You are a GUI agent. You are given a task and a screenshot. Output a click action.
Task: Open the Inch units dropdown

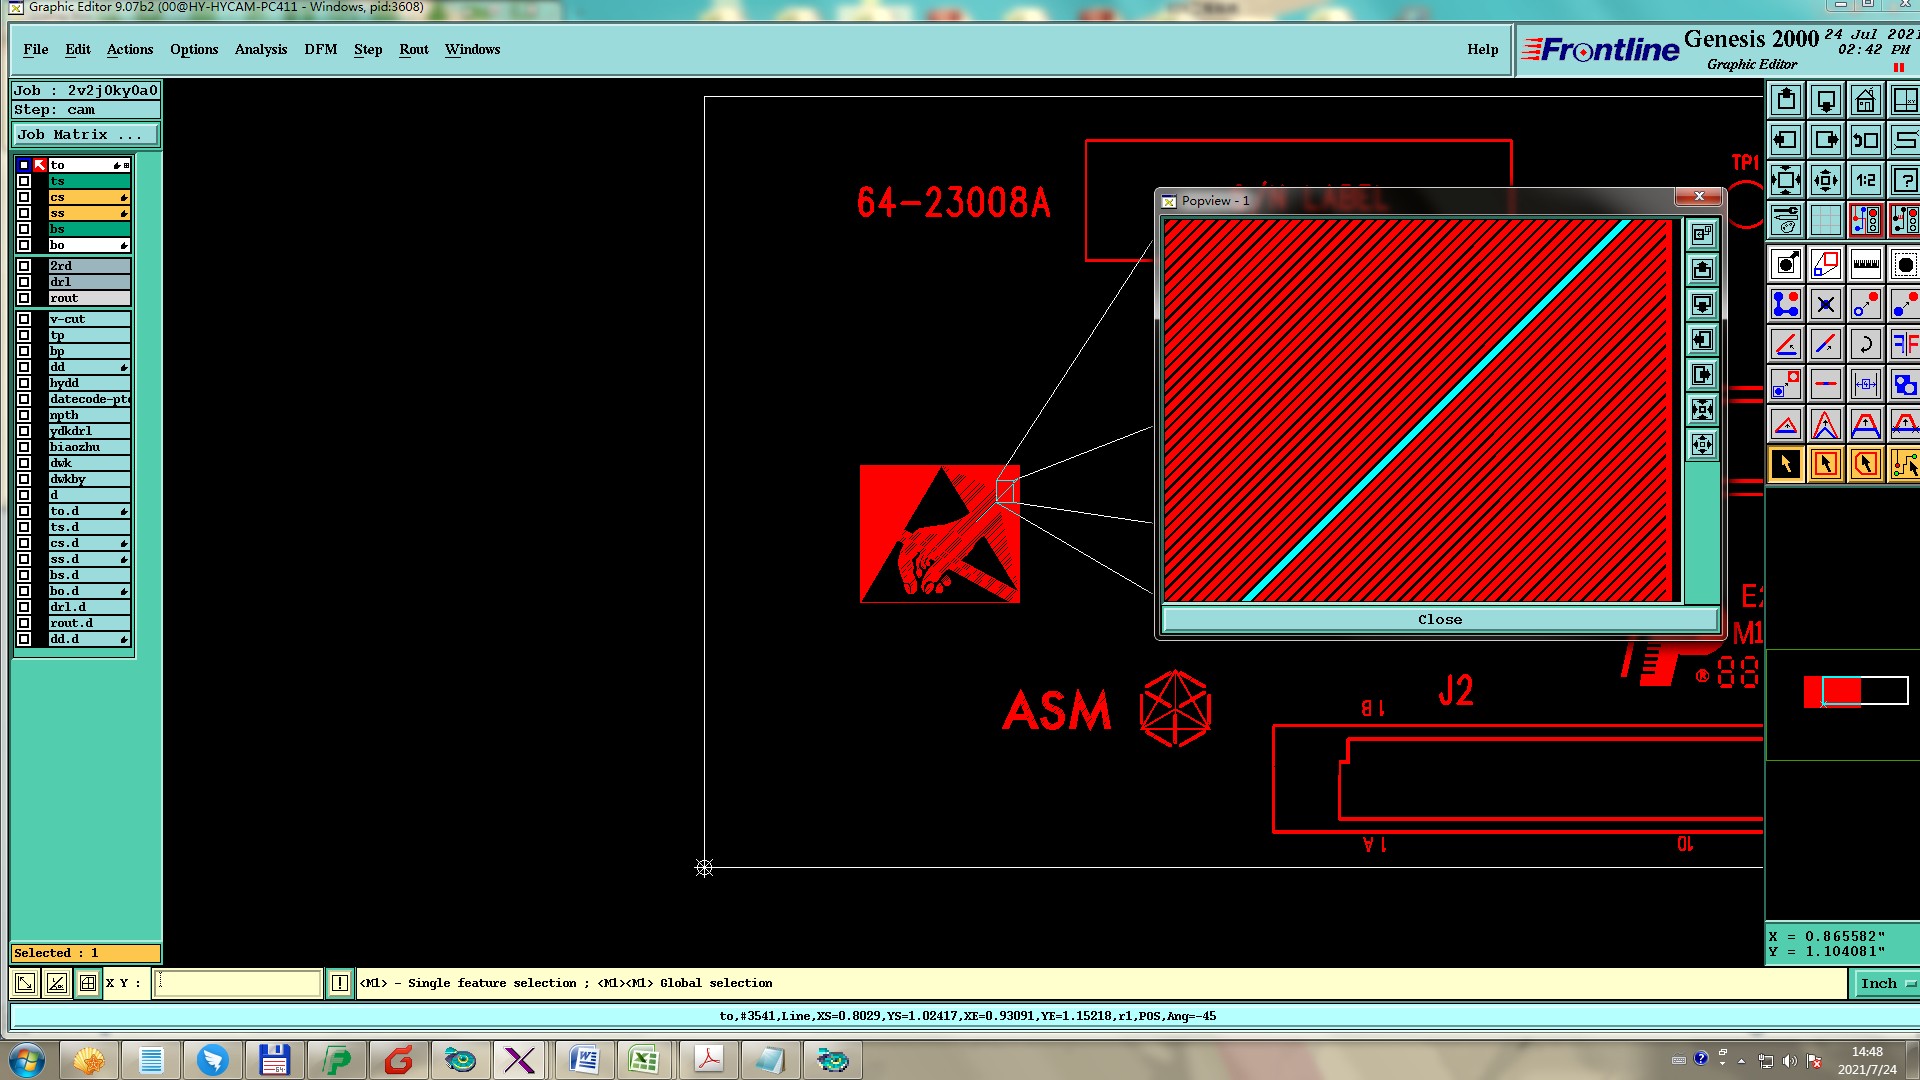(x=1886, y=984)
